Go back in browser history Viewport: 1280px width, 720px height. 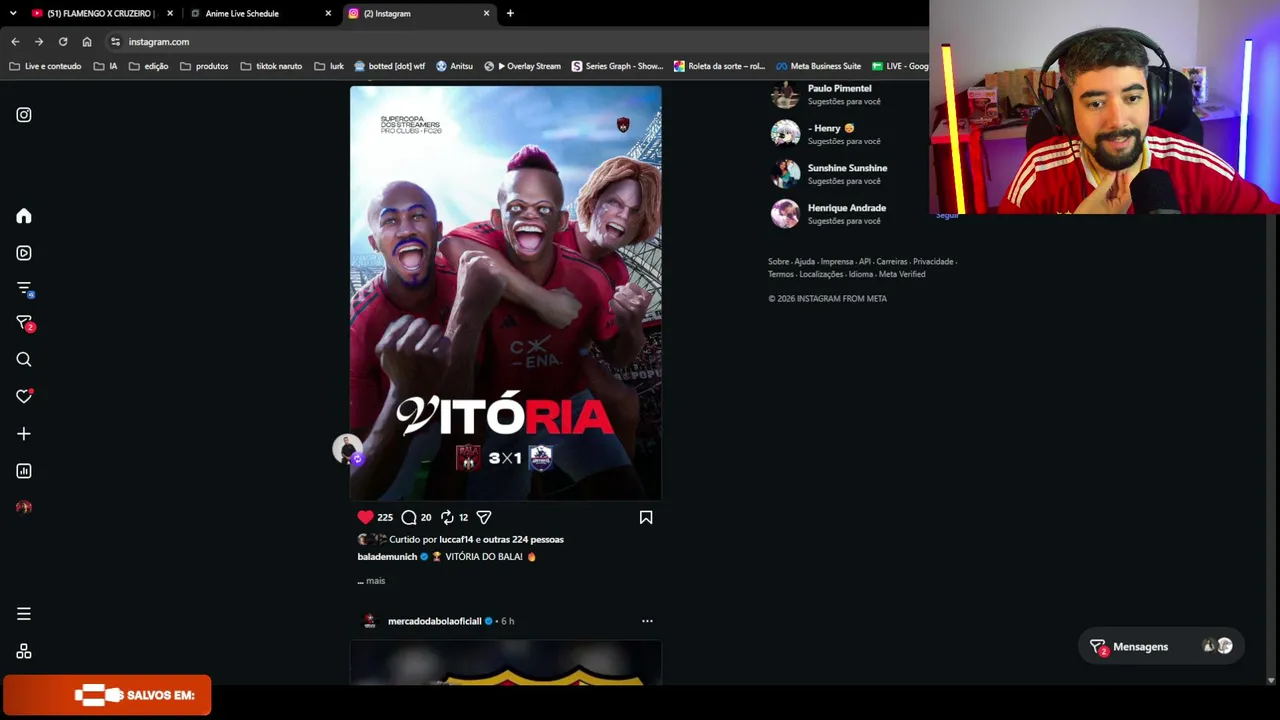coord(15,42)
